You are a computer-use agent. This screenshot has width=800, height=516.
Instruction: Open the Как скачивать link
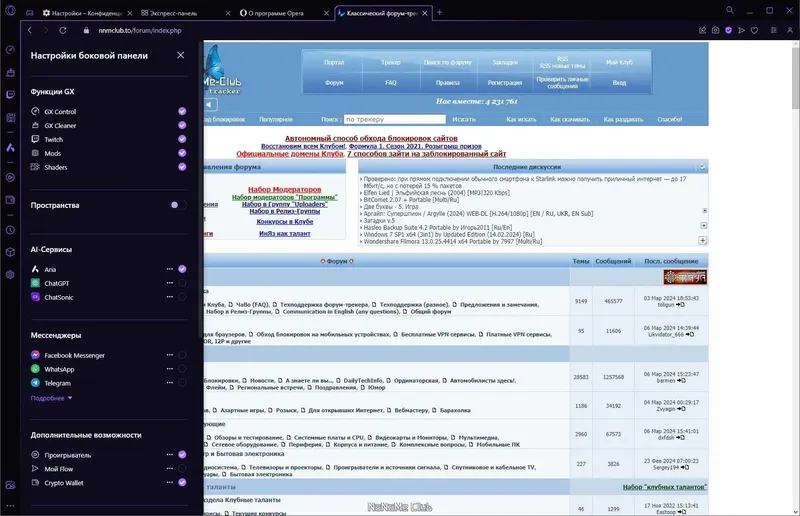(570, 119)
